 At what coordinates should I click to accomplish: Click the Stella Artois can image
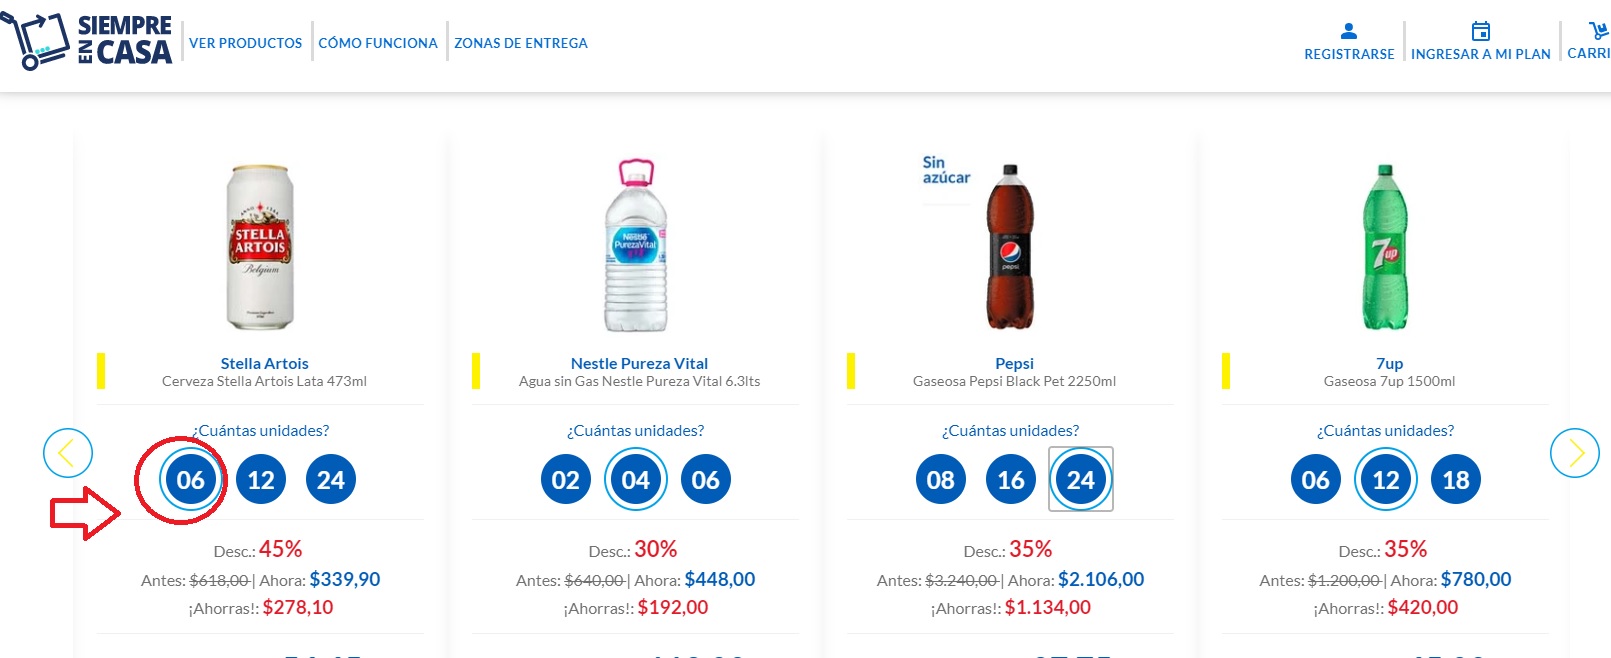coord(260,247)
